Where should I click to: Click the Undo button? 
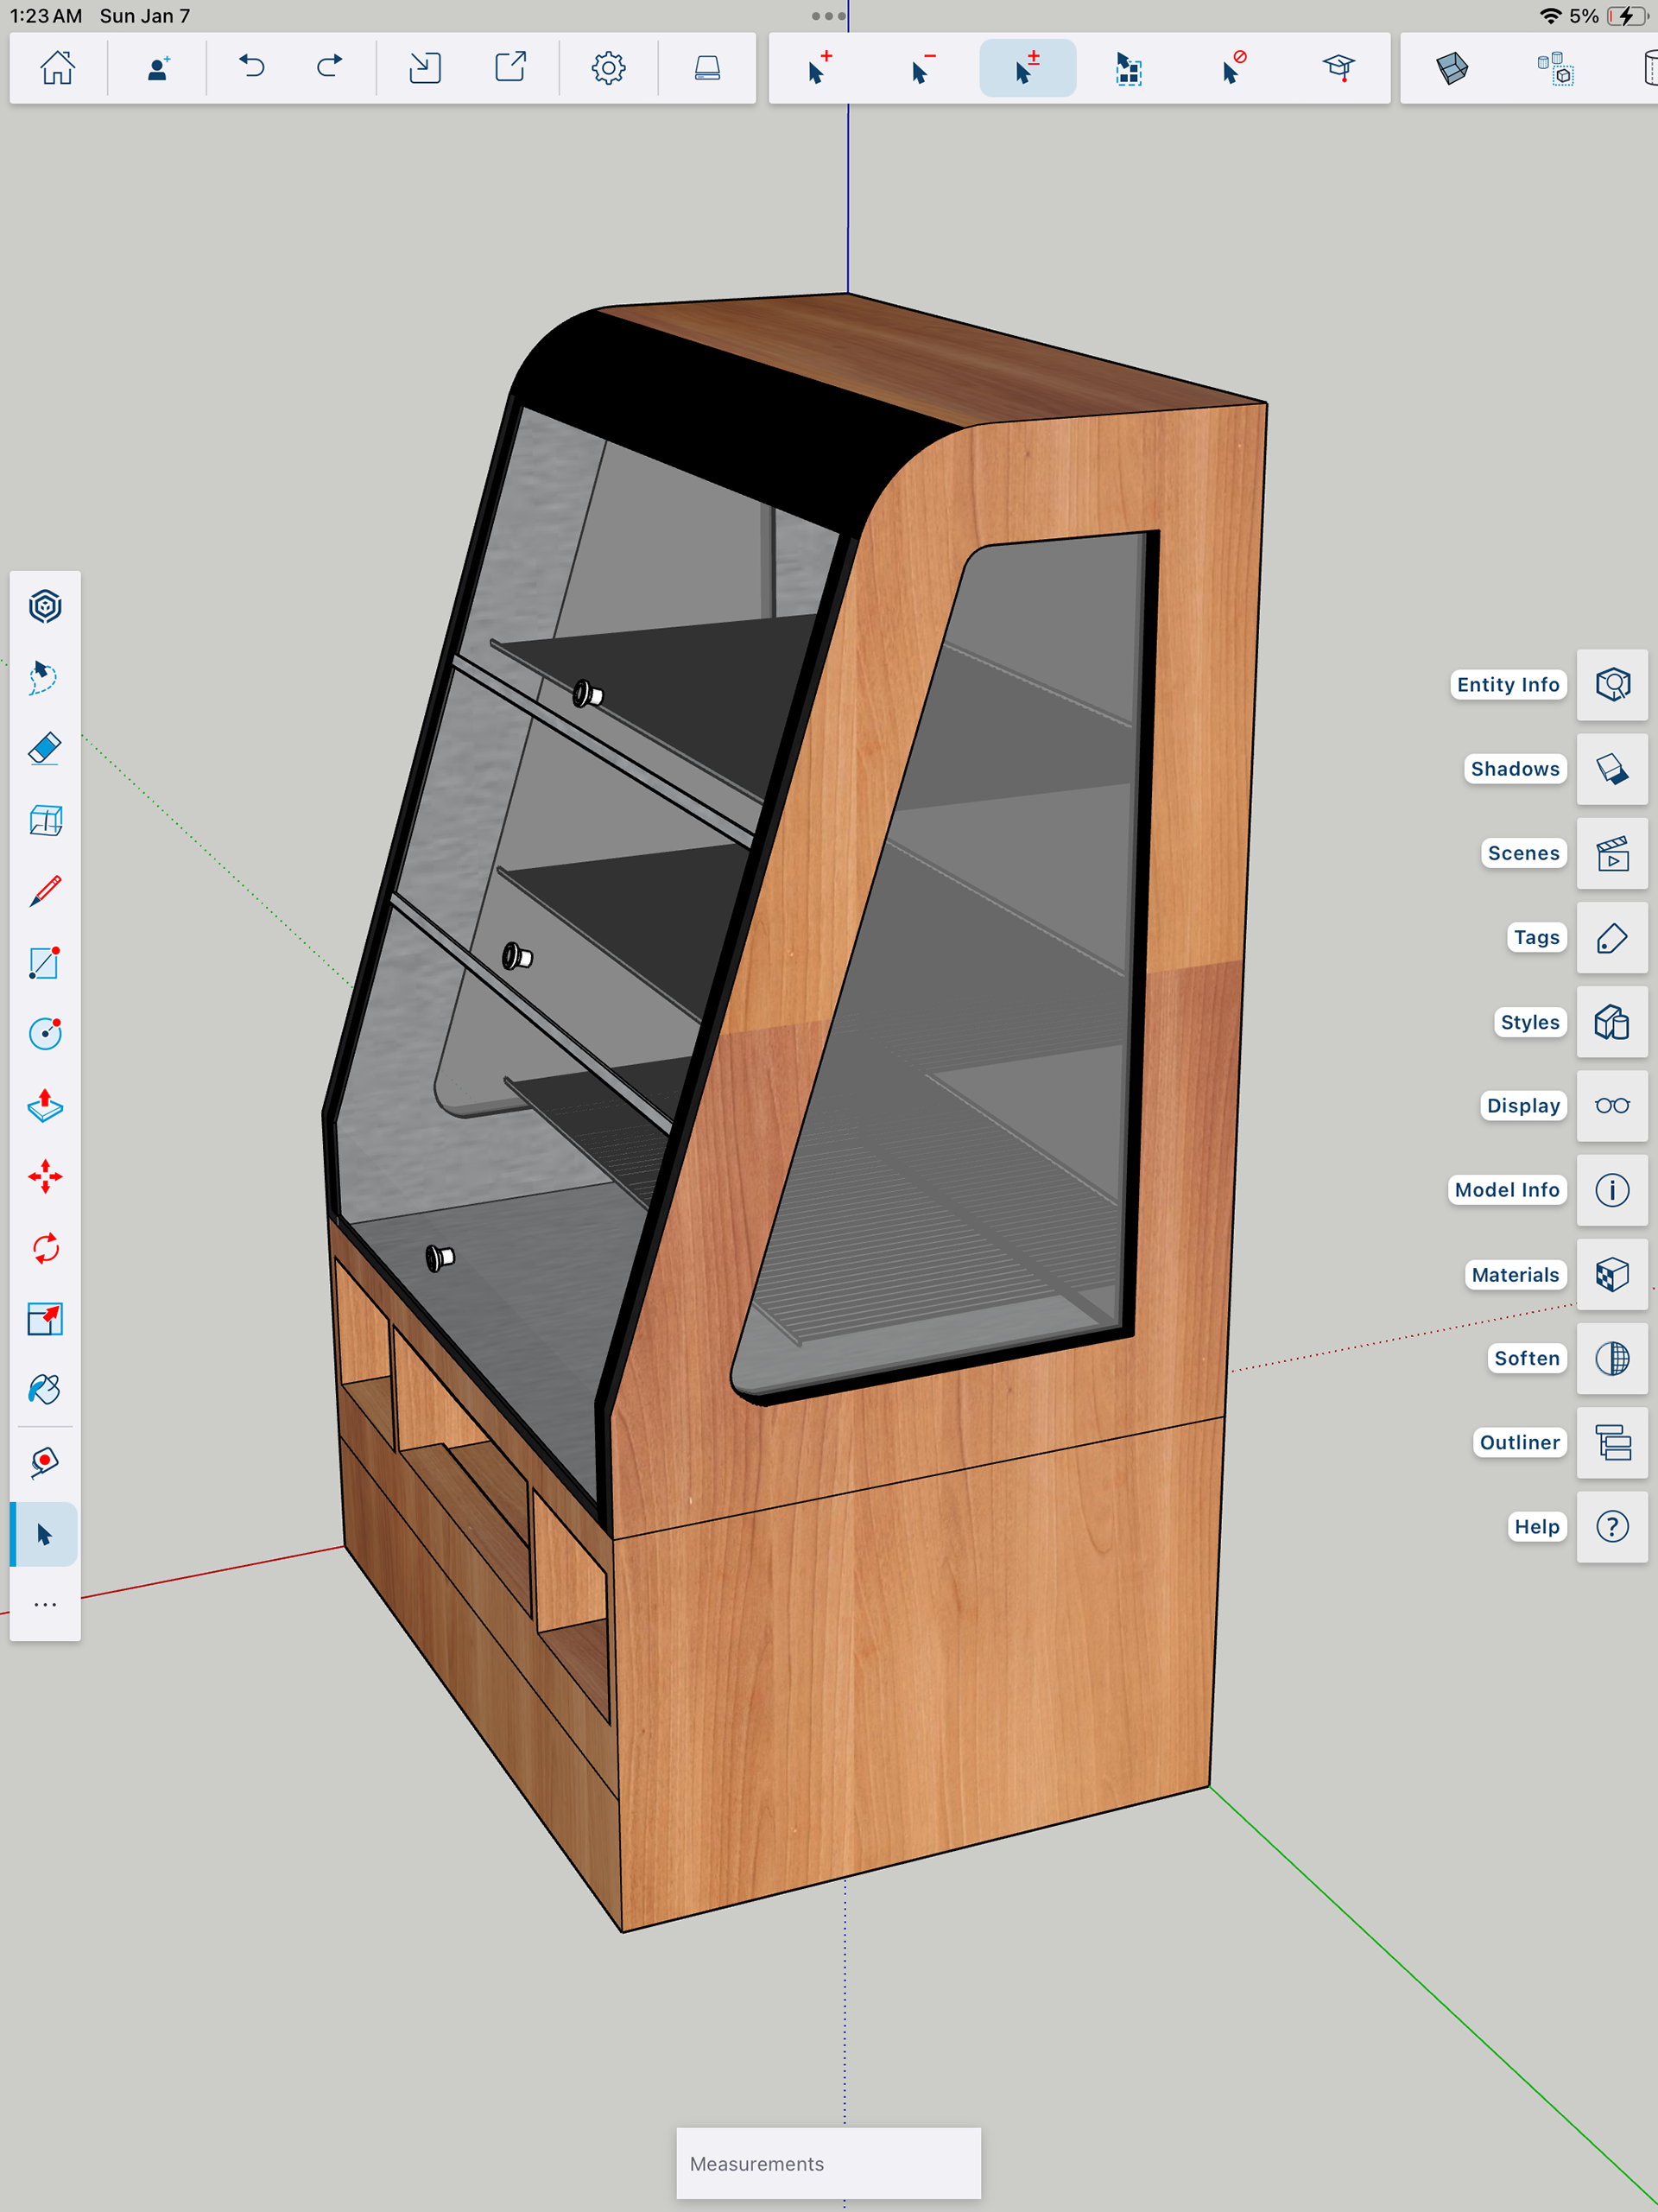click(x=252, y=68)
